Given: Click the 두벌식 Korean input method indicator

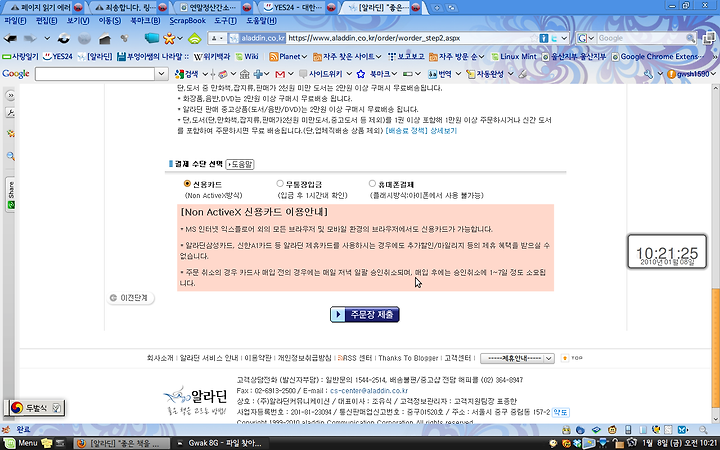Looking at the screenshot, I should click(35, 408).
